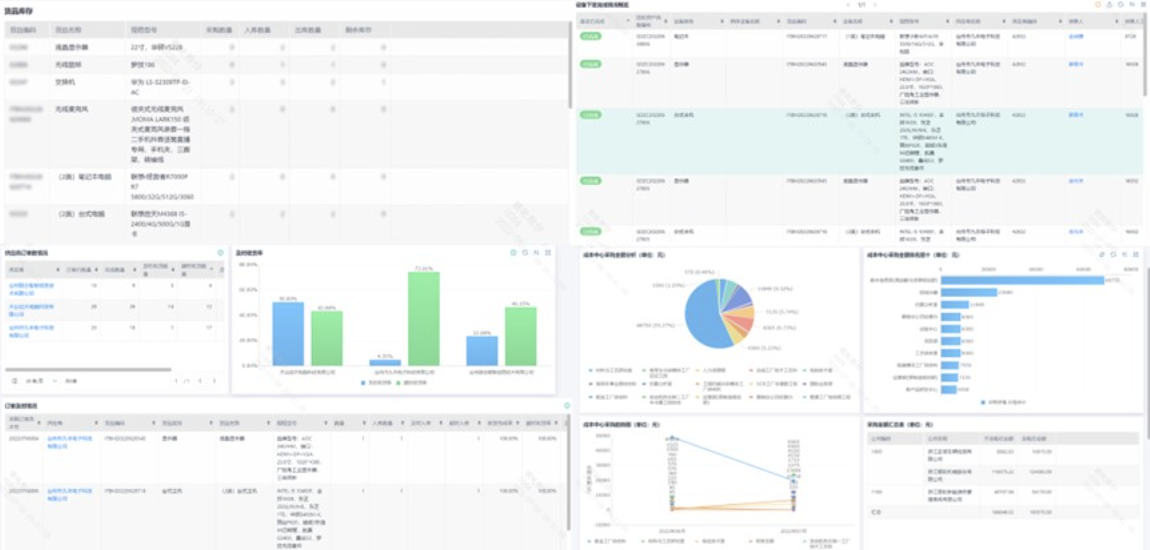Go to next page in supplier orders pagination
This screenshot has height=550, width=1150.
pos(213,381)
